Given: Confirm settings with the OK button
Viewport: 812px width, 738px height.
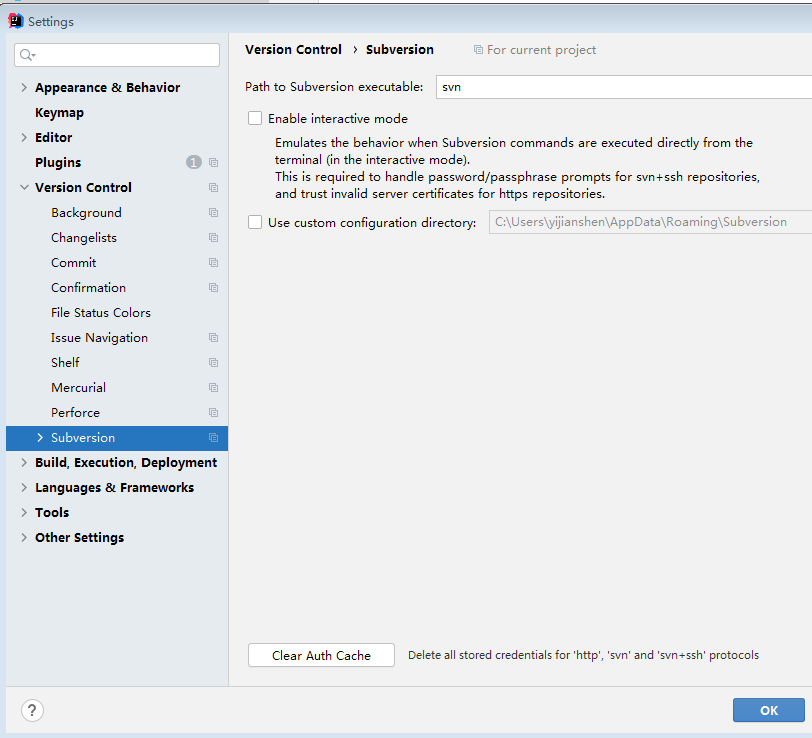Looking at the screenshot, I should (768, 710).
